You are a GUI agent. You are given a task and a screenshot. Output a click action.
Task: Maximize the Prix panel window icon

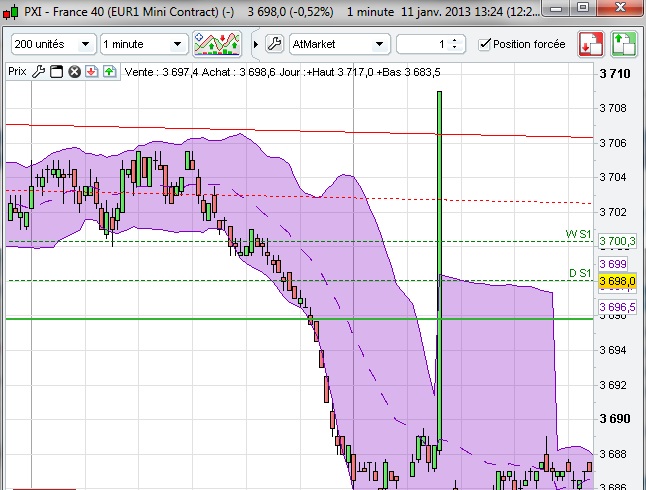[x=56, y=72]
